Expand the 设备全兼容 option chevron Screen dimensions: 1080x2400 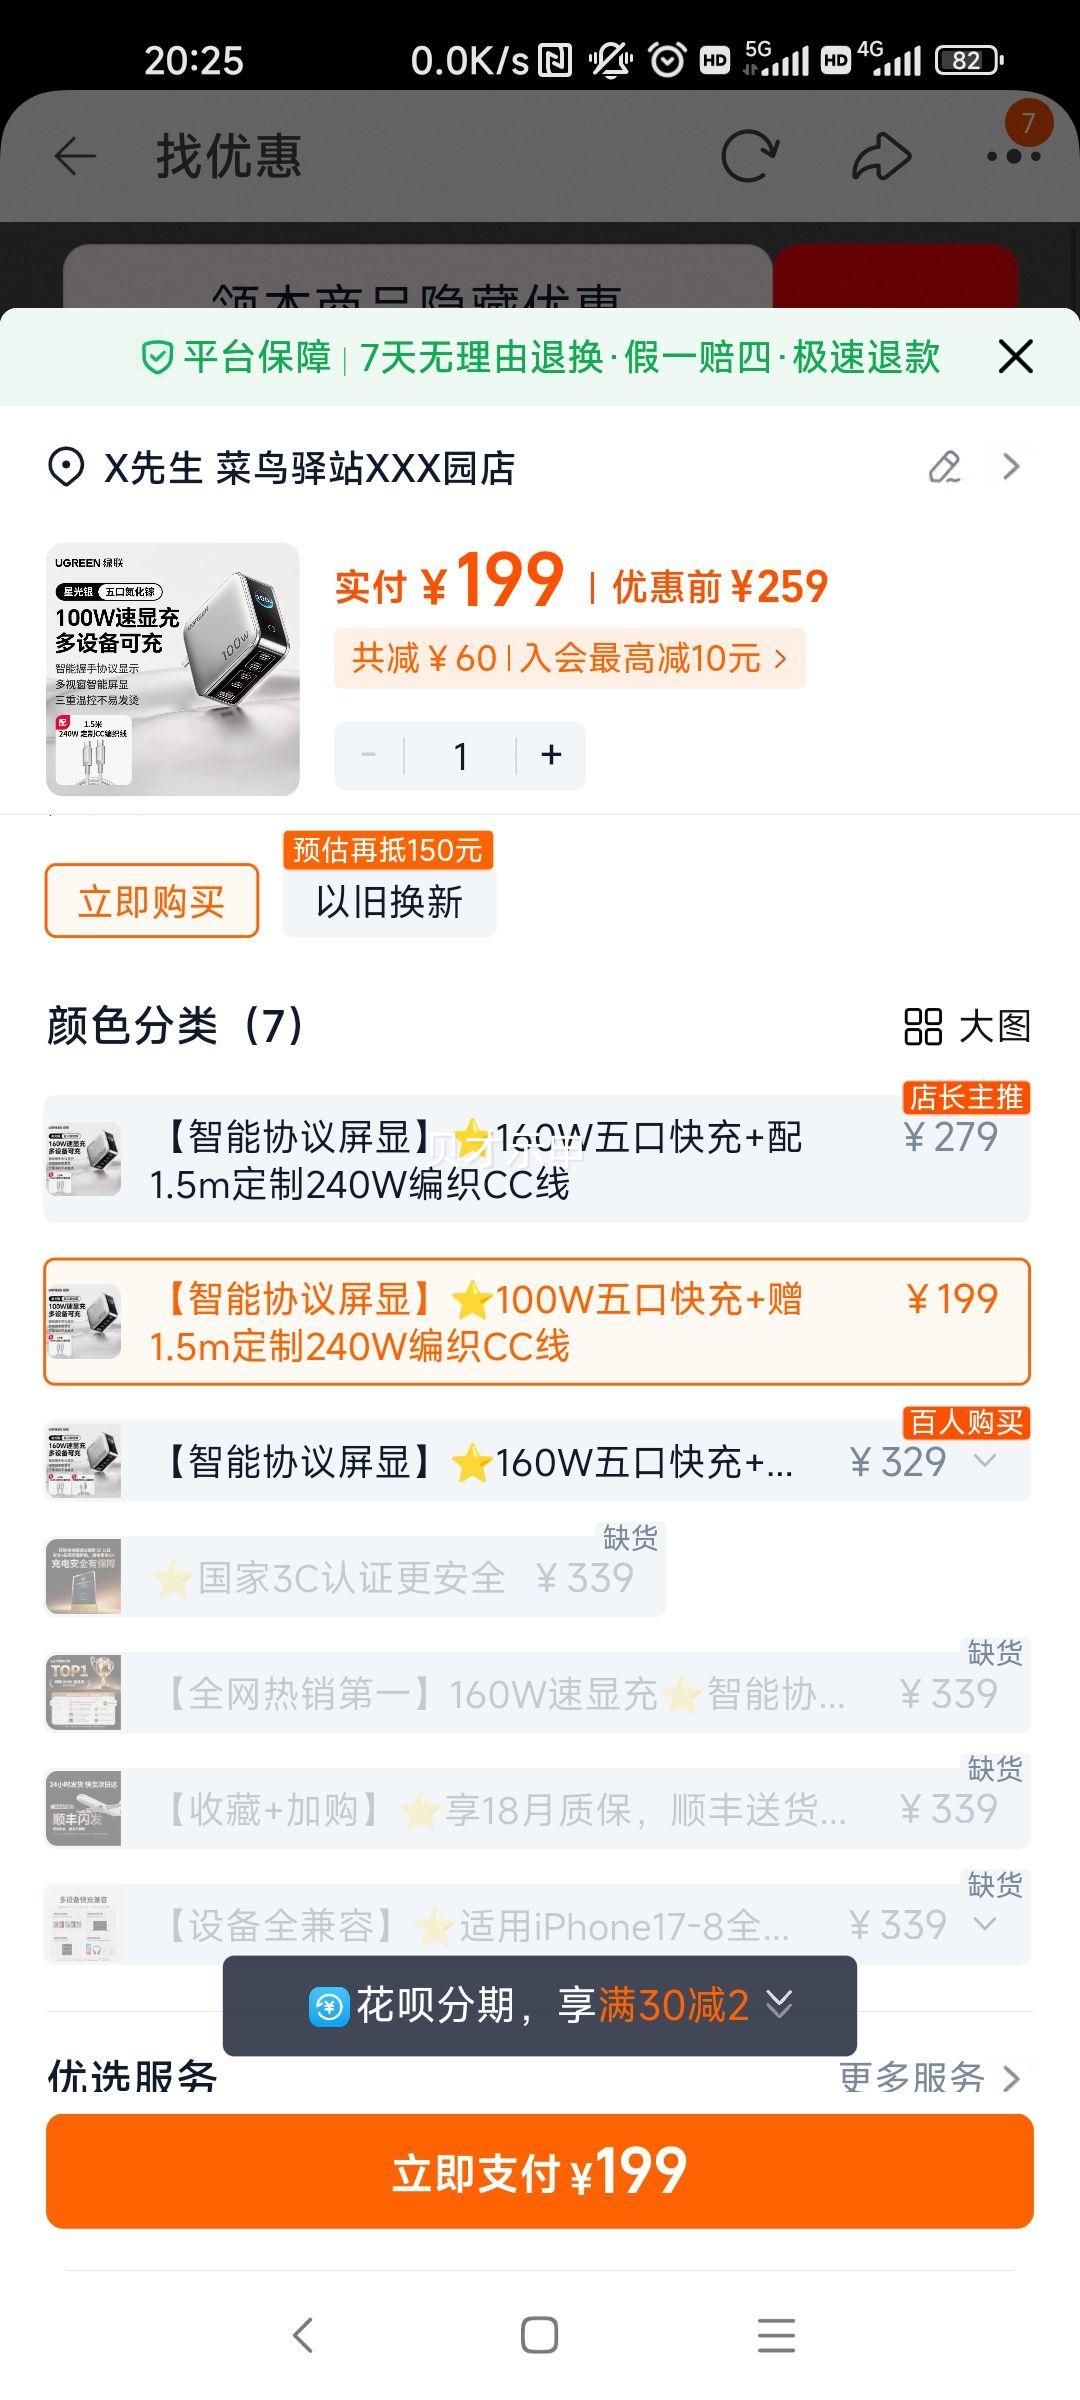click(985, 1924)
